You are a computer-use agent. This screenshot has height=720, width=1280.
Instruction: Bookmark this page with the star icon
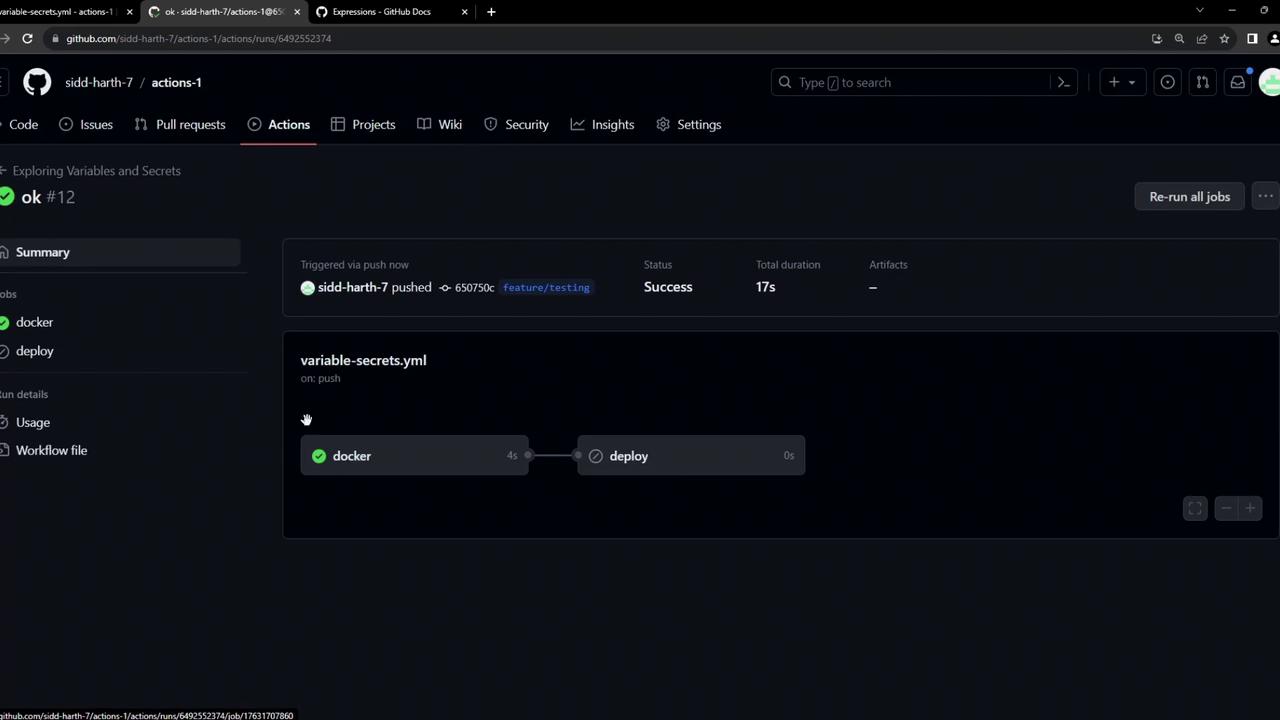1224,38
